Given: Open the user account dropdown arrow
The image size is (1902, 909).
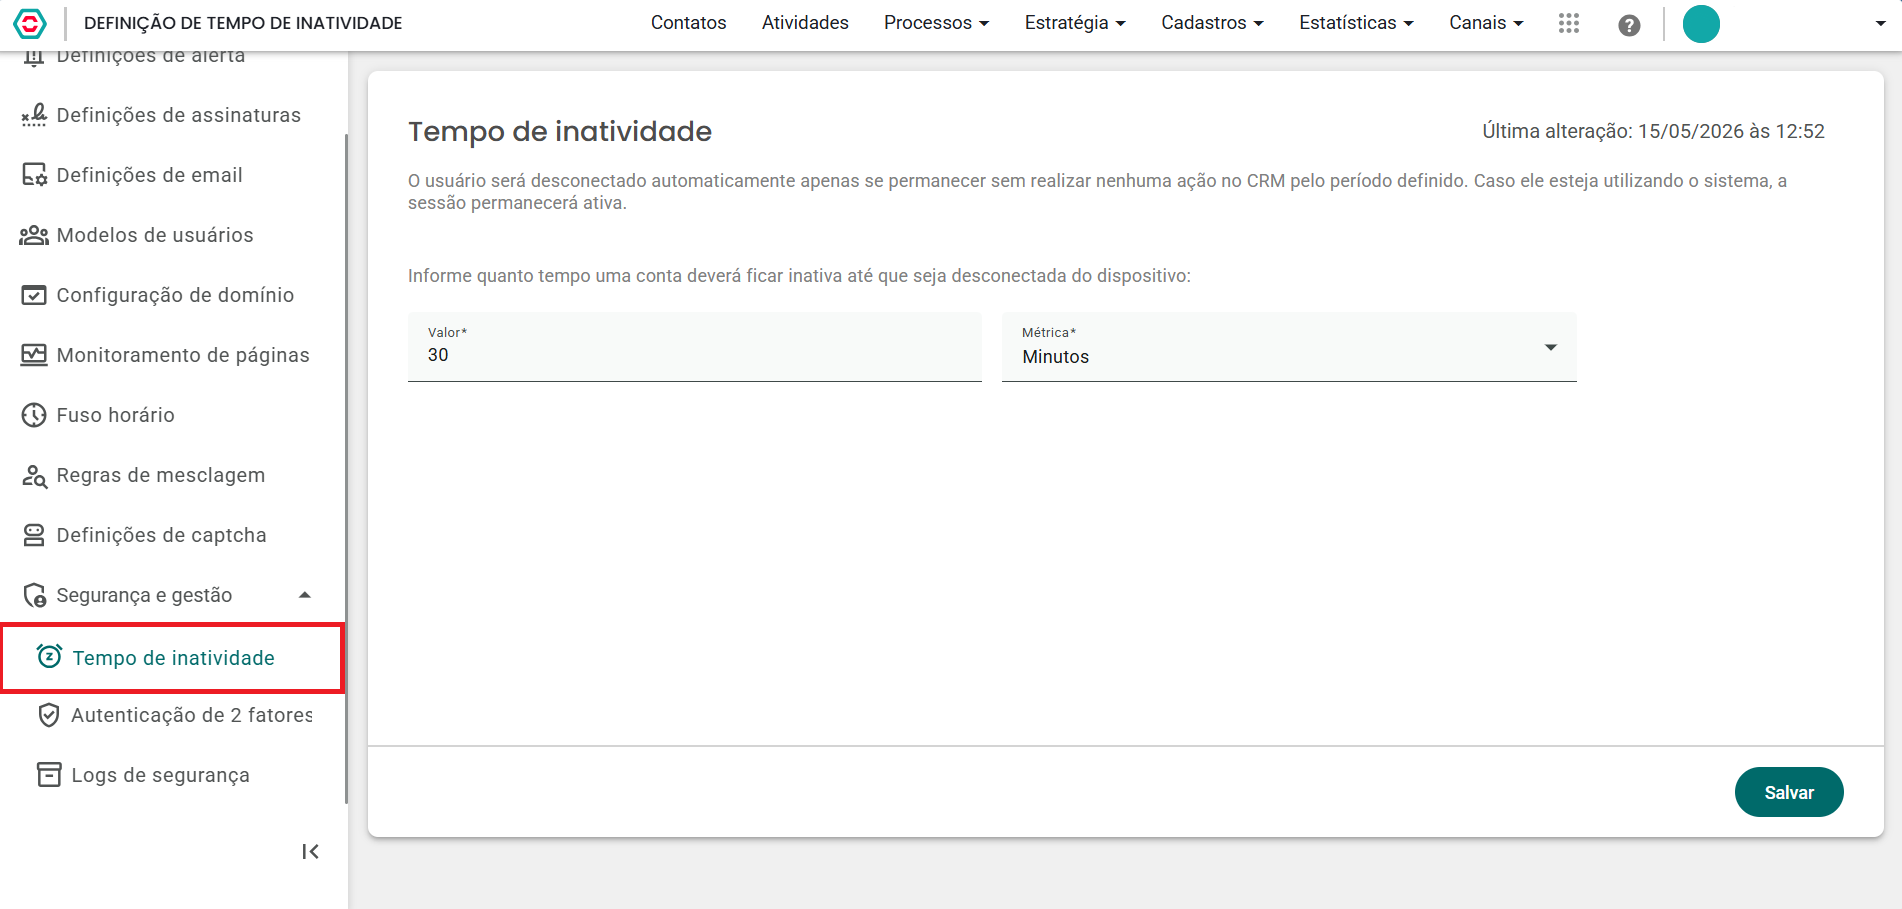Looking at the screenshot, I should (1880, 24).
